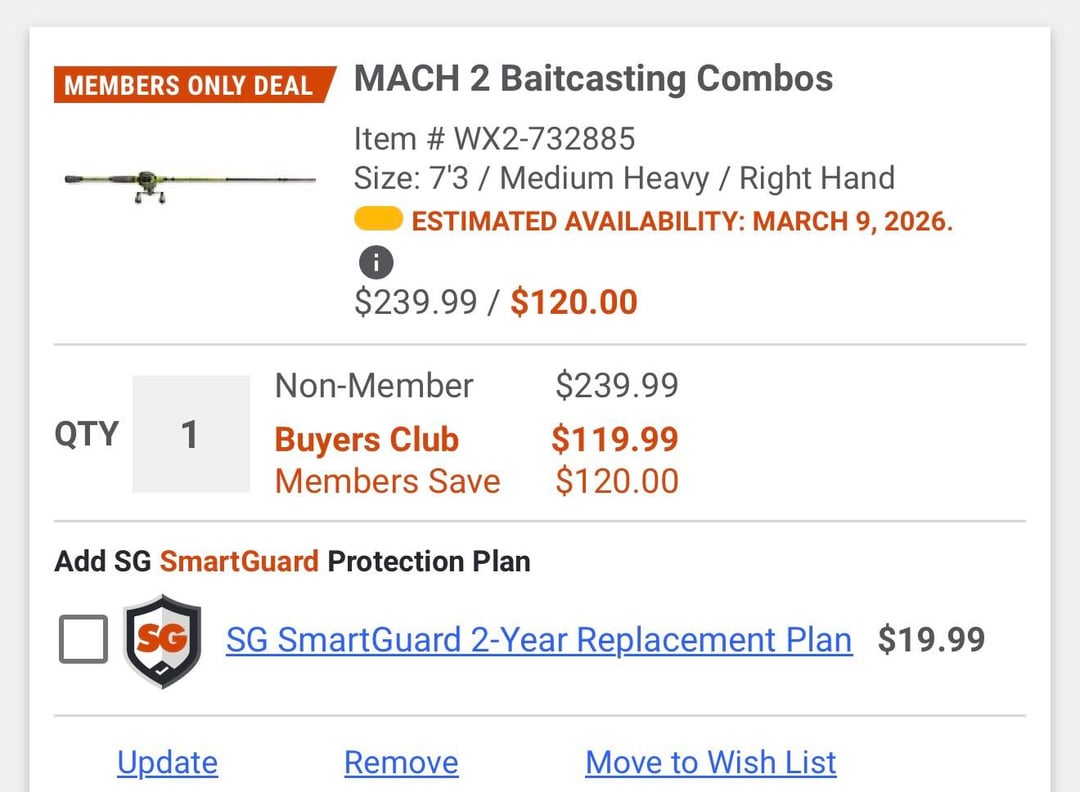
Task: Click the MACH 2 Baitcasting Combos title
Action: point(593,79)
